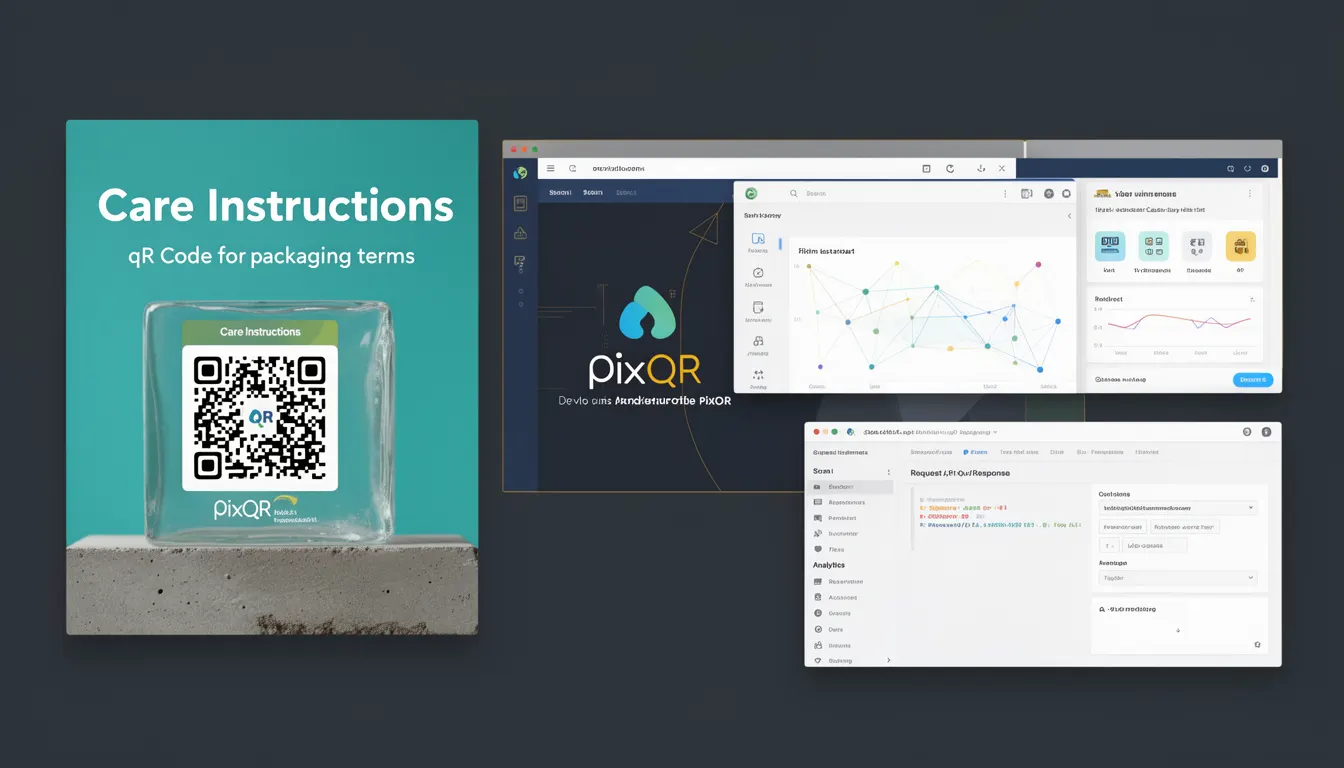
Task: Click the dark round avatar icon in the dashboard header
Action: point(1049,194)
